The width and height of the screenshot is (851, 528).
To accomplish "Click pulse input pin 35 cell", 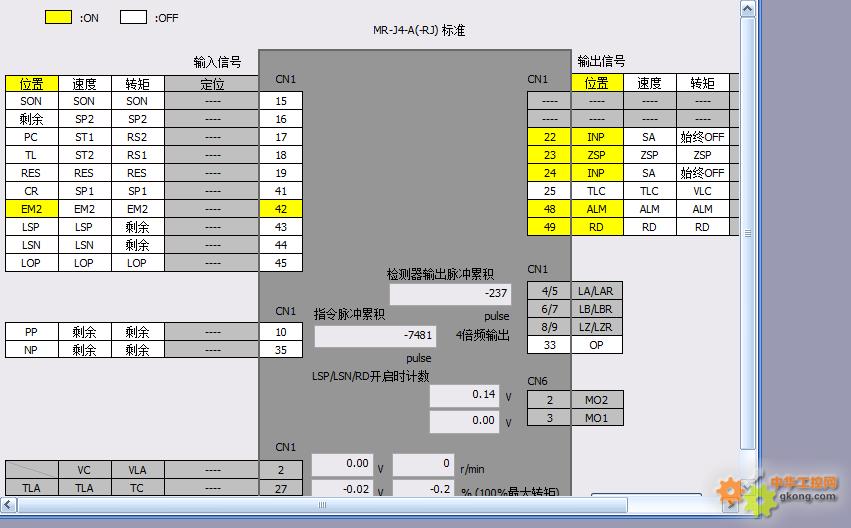I will tap(281, 349).
